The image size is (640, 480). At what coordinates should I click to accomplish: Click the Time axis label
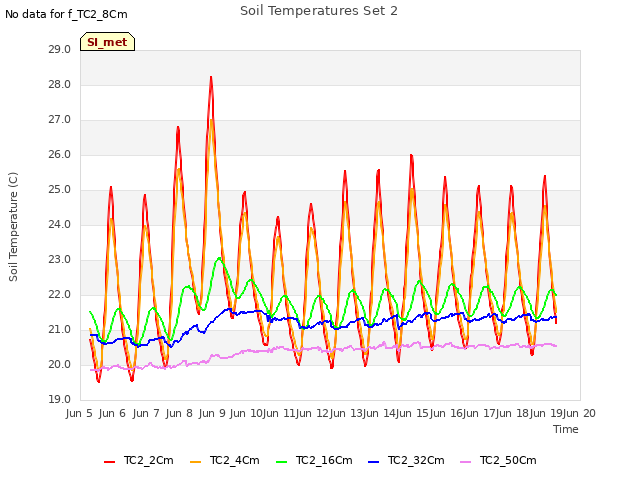click(x=566, y=429)
